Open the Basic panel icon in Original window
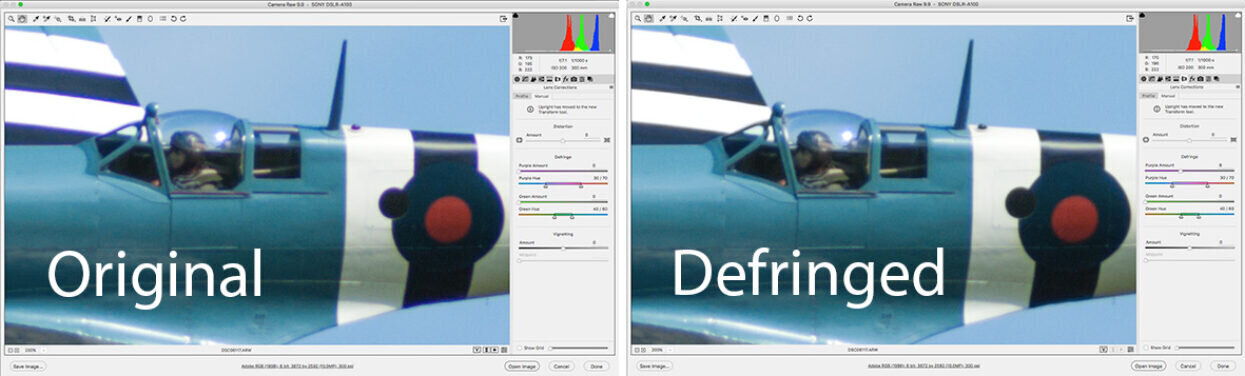This screenshot has height=376, width=1245. (x=517, y=79)
